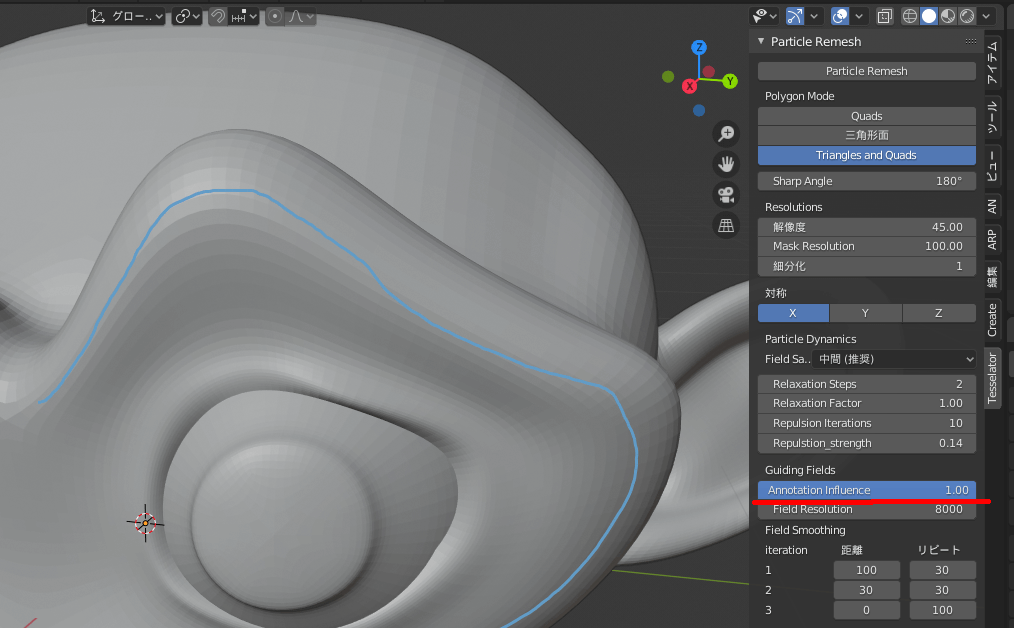Toggle proportional editing circle icon
The width and height of the screenshot is (1014, 628).
click(x=275, y=16)
